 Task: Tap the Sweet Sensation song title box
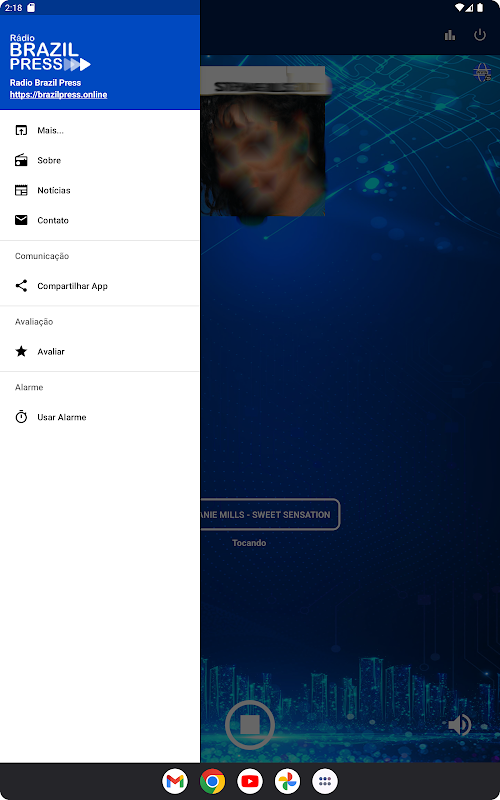coord(270,514)
